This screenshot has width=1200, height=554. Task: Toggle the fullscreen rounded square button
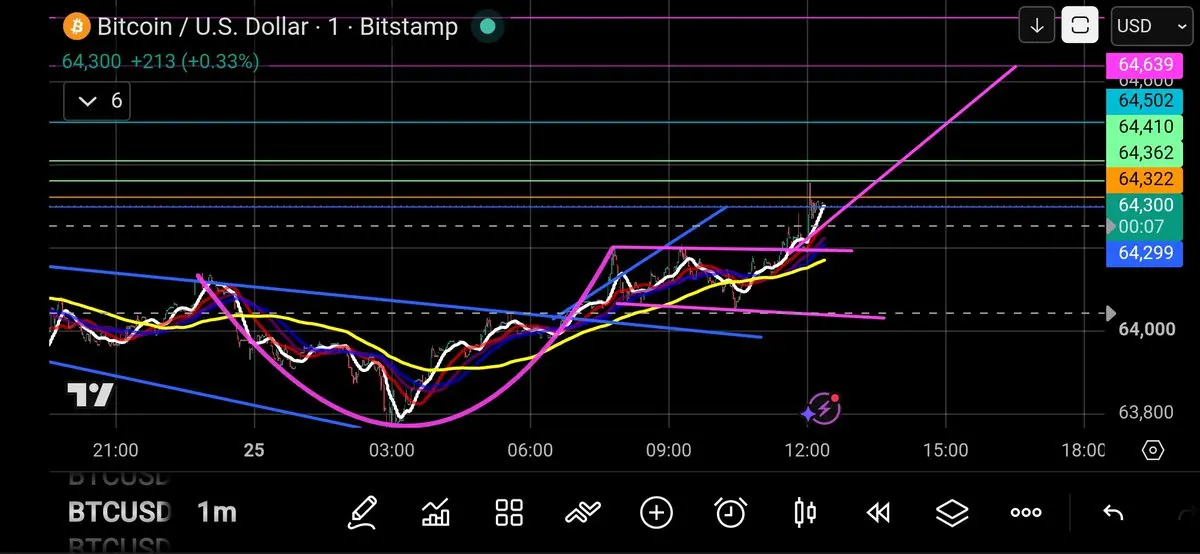tap(1080, 26)
